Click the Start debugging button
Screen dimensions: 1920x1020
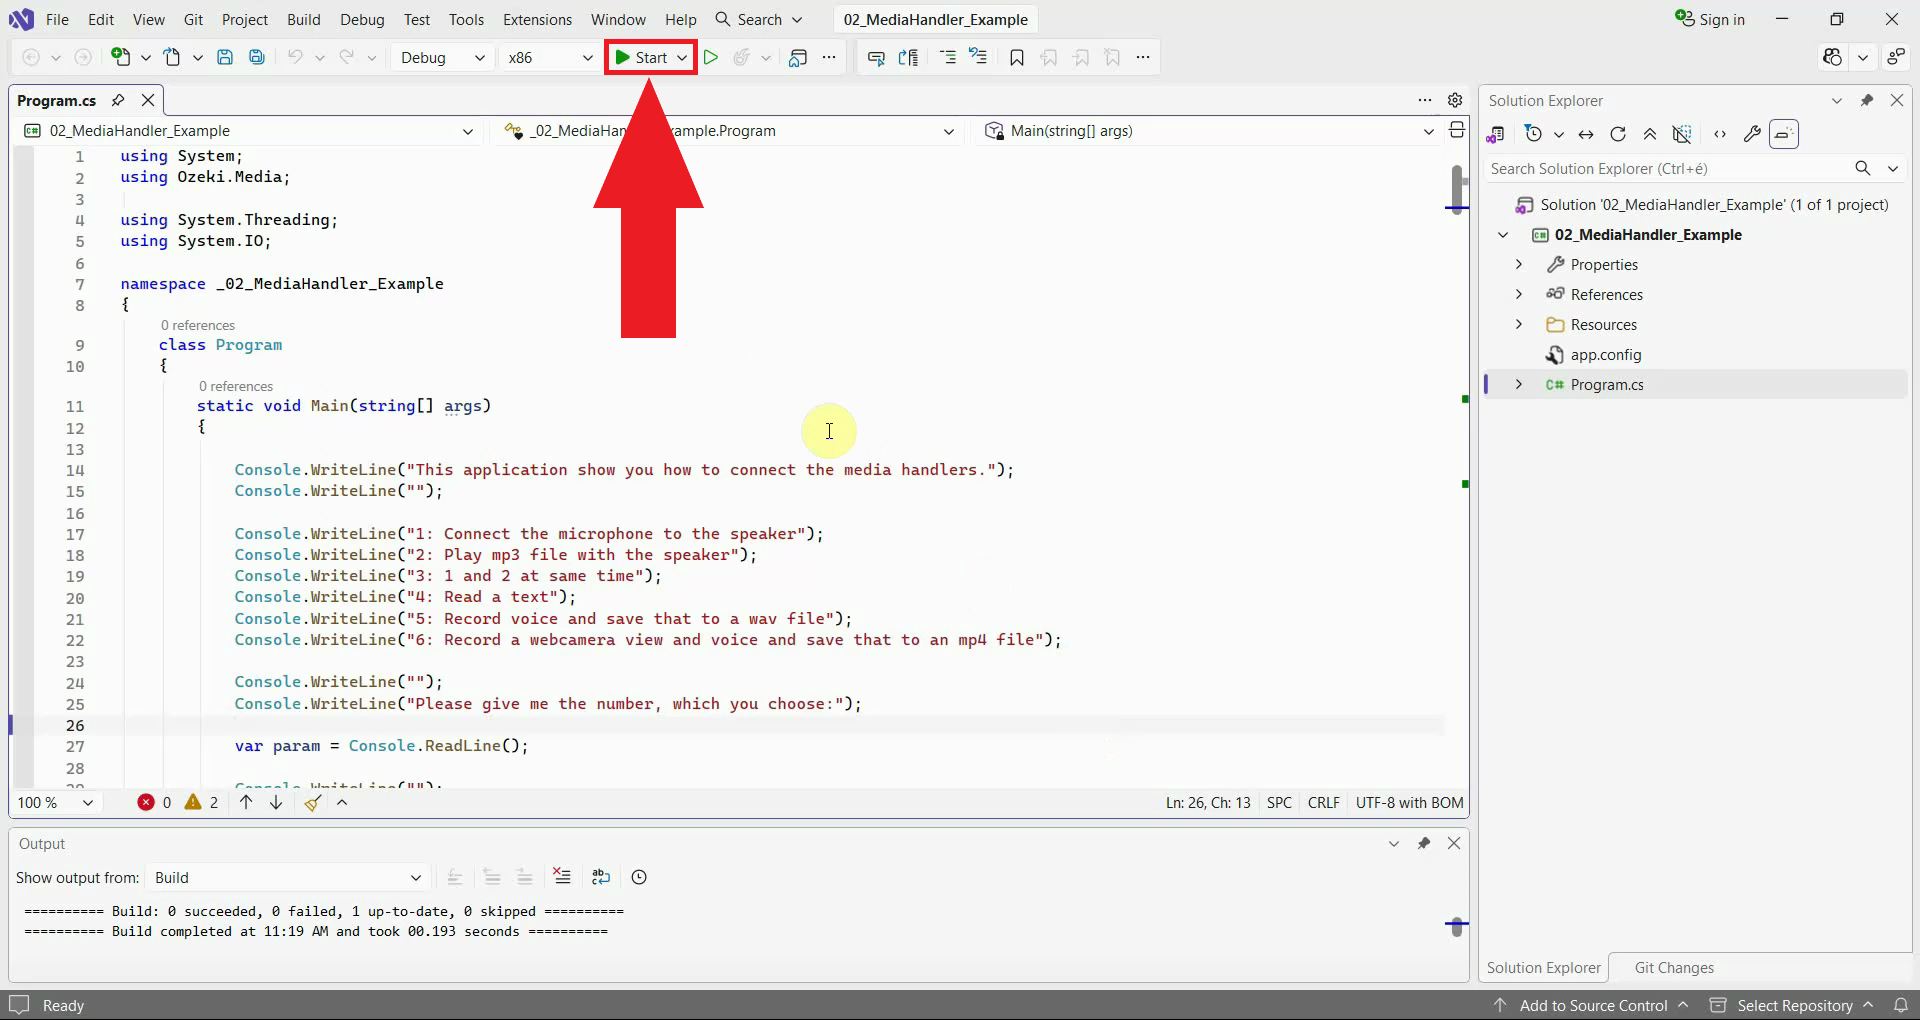point(641,58)
